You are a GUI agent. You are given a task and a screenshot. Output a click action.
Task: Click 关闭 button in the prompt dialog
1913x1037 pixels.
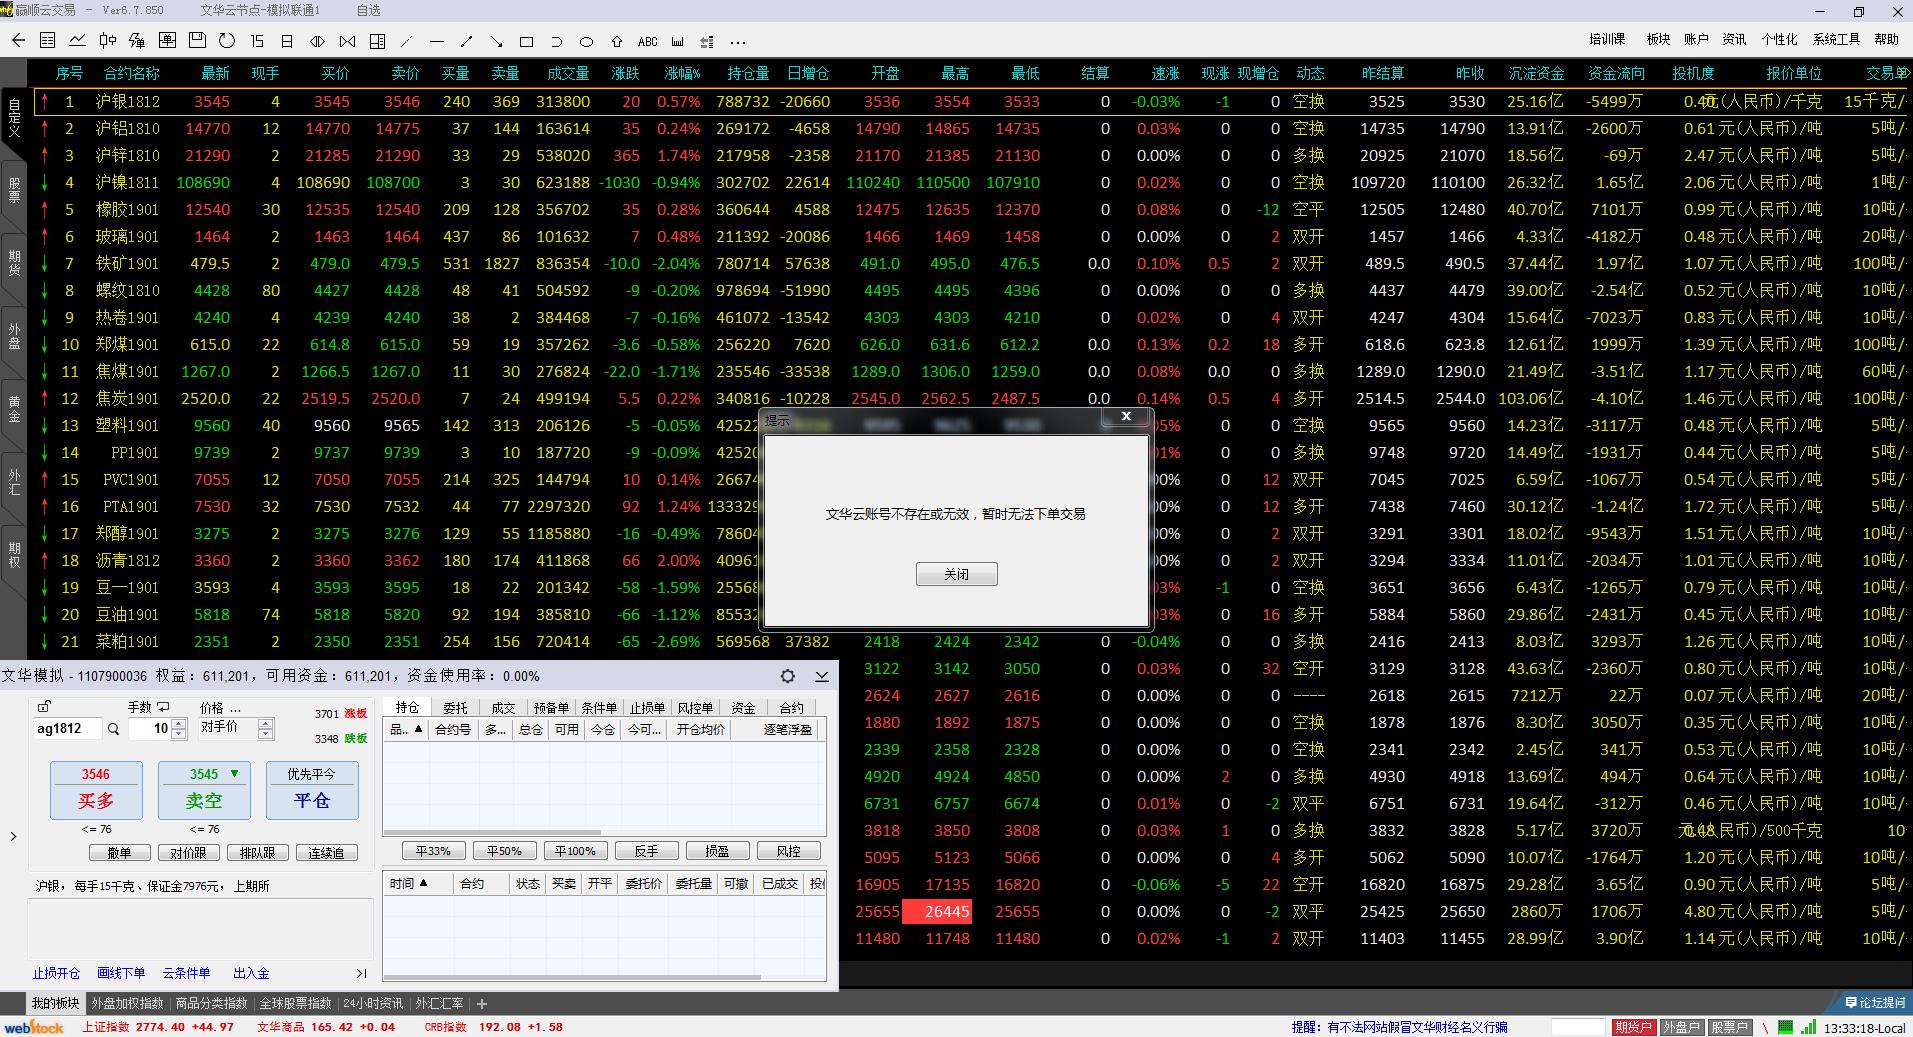956,574
